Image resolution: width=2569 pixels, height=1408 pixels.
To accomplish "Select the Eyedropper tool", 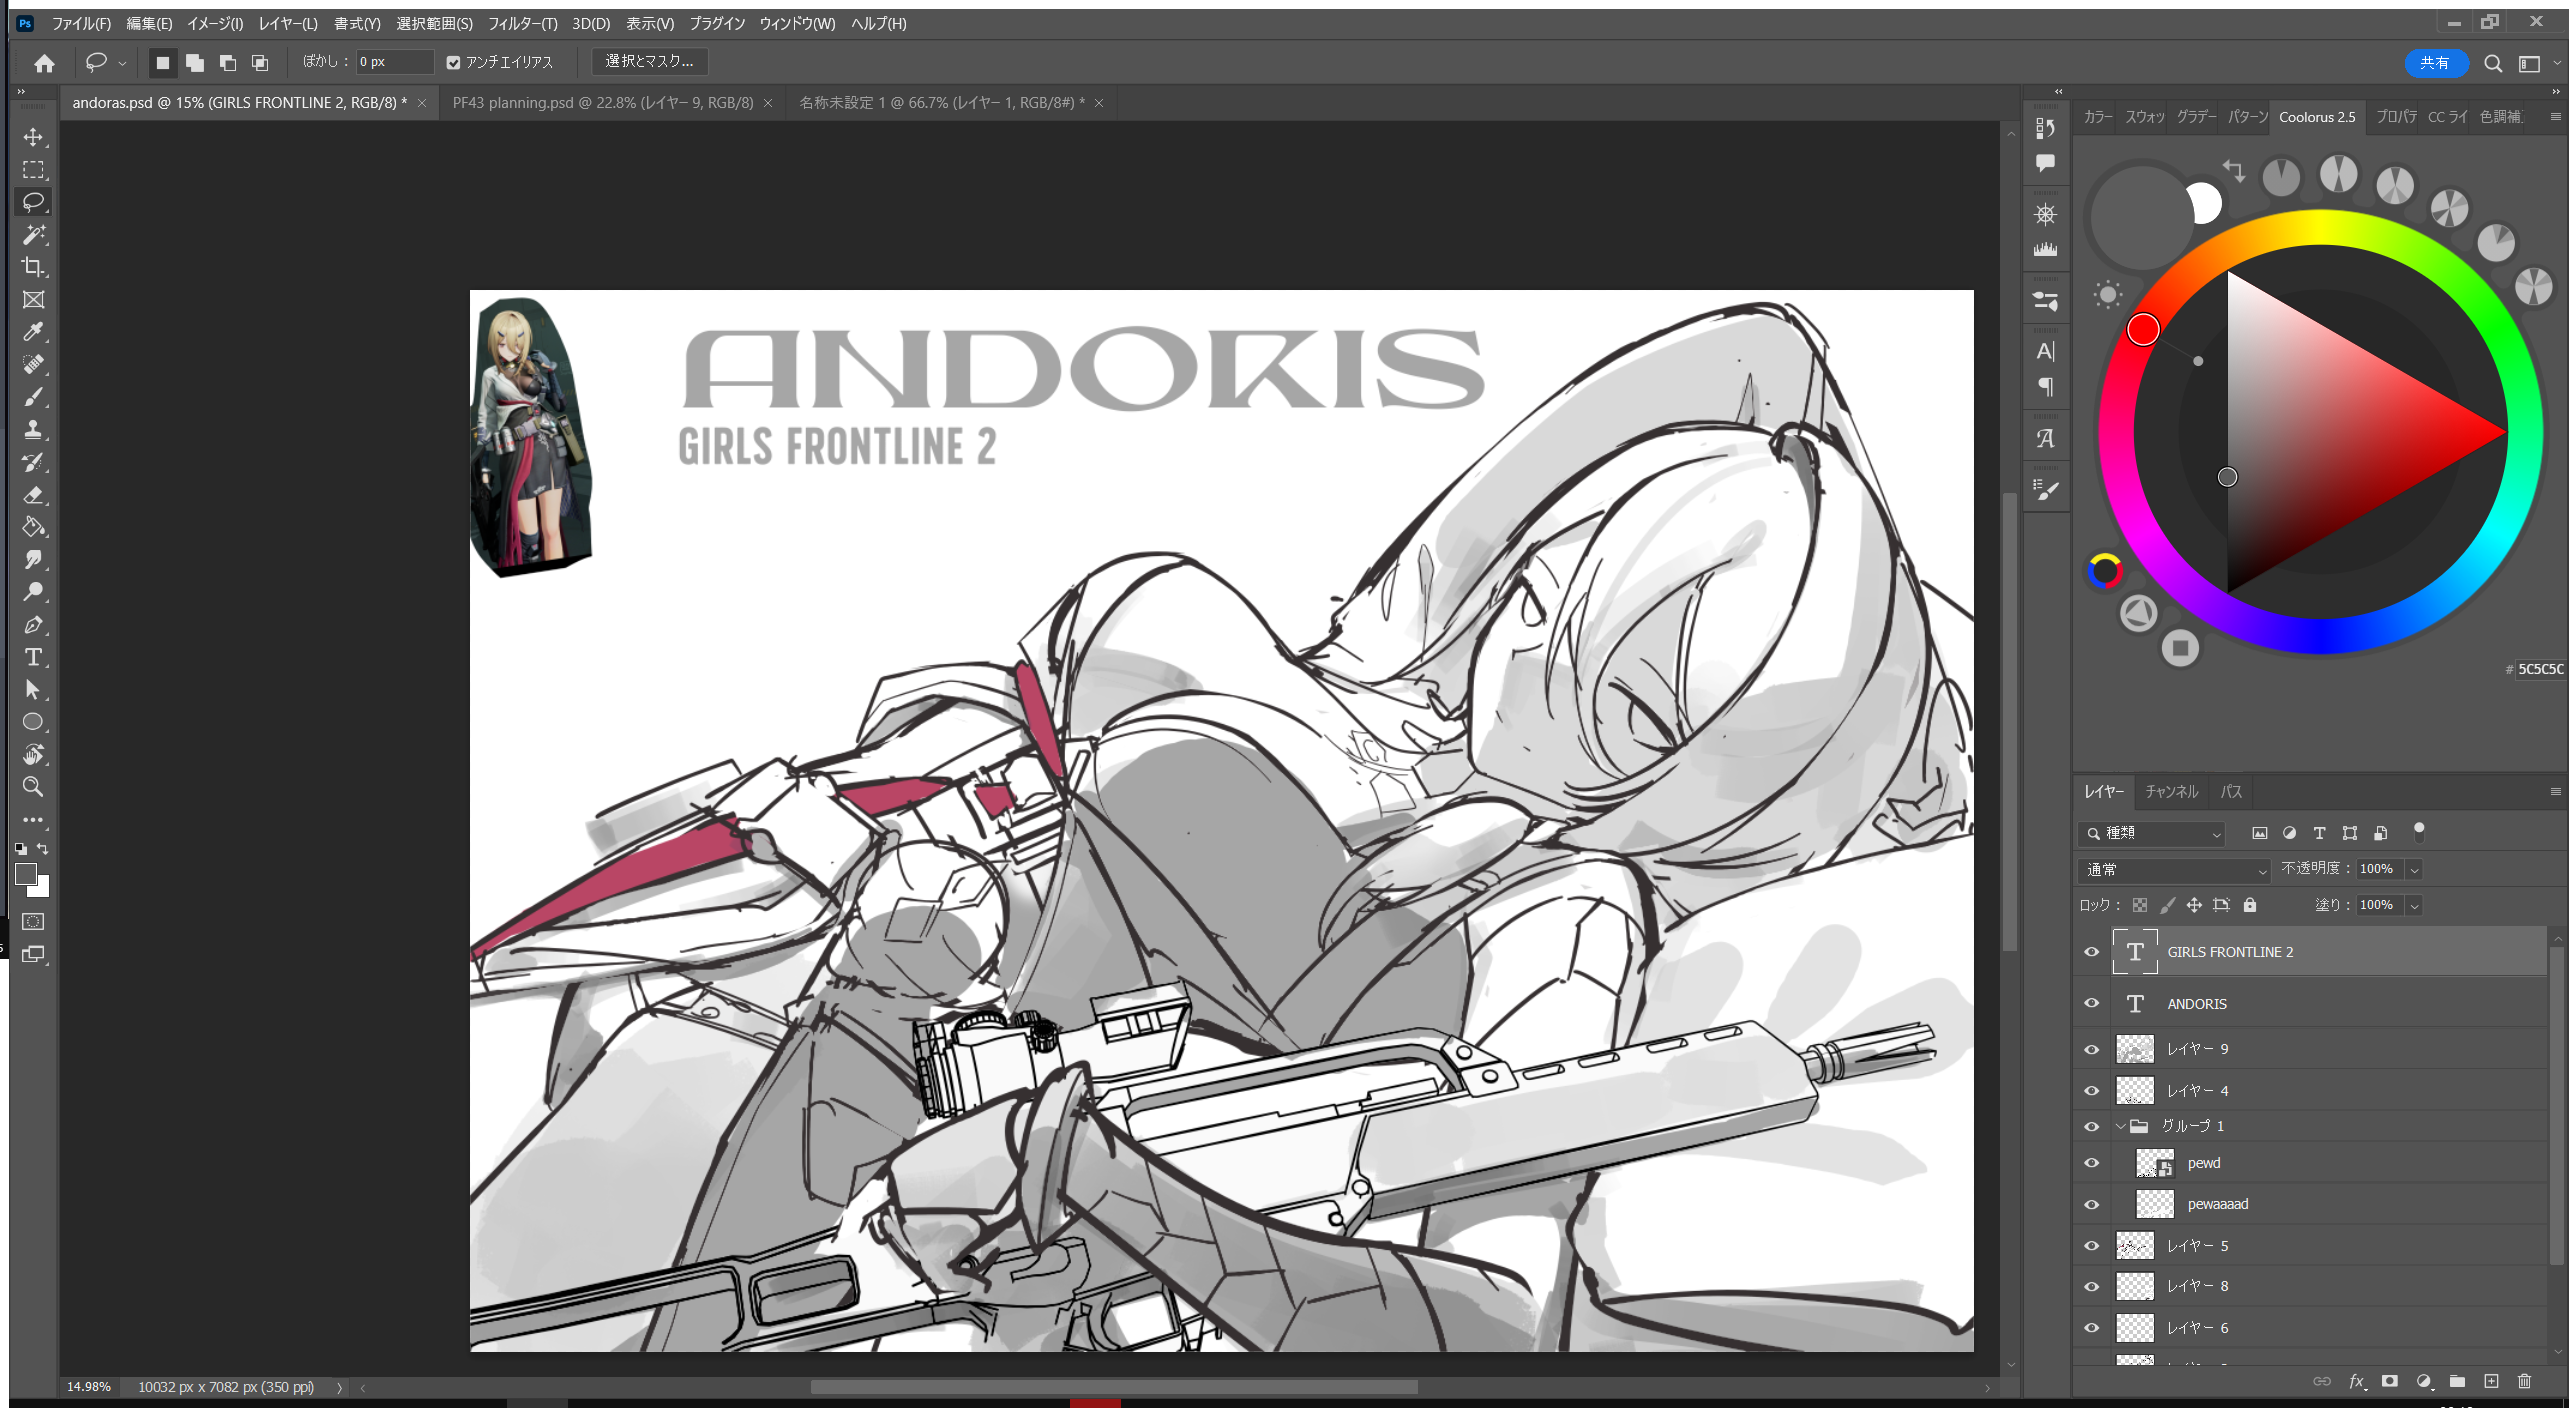I will pos(33,332).
